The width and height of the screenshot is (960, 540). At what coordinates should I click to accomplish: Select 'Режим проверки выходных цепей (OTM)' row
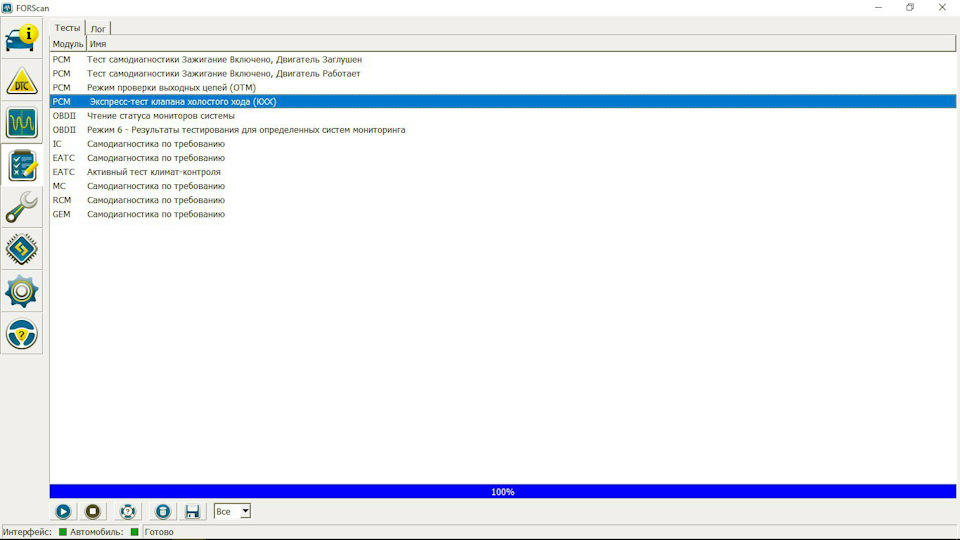coord(503,88)
